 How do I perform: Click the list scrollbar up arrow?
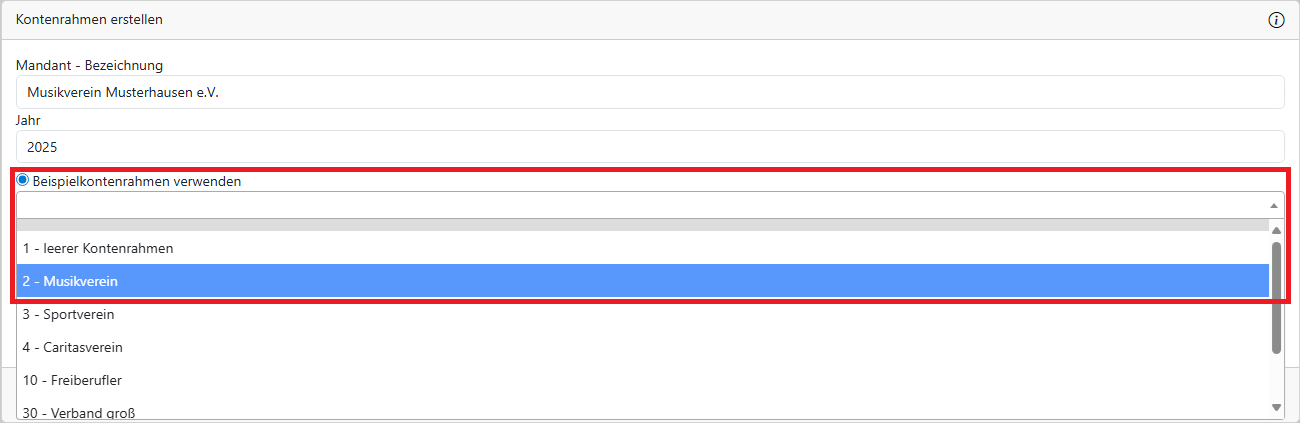(1276, 231)
